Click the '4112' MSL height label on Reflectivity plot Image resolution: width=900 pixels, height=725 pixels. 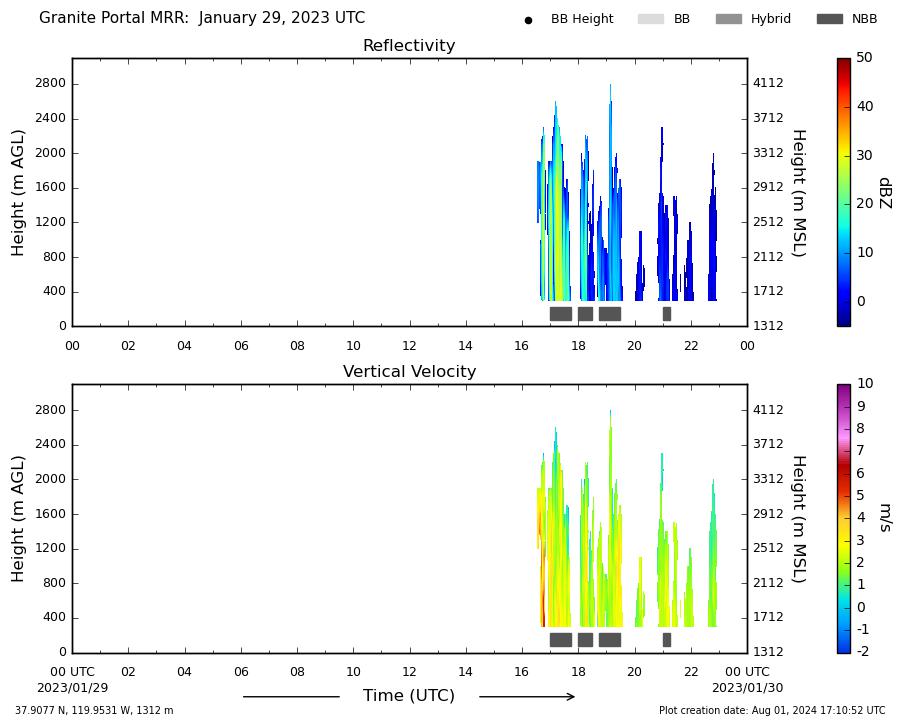(x=768, y=83)
